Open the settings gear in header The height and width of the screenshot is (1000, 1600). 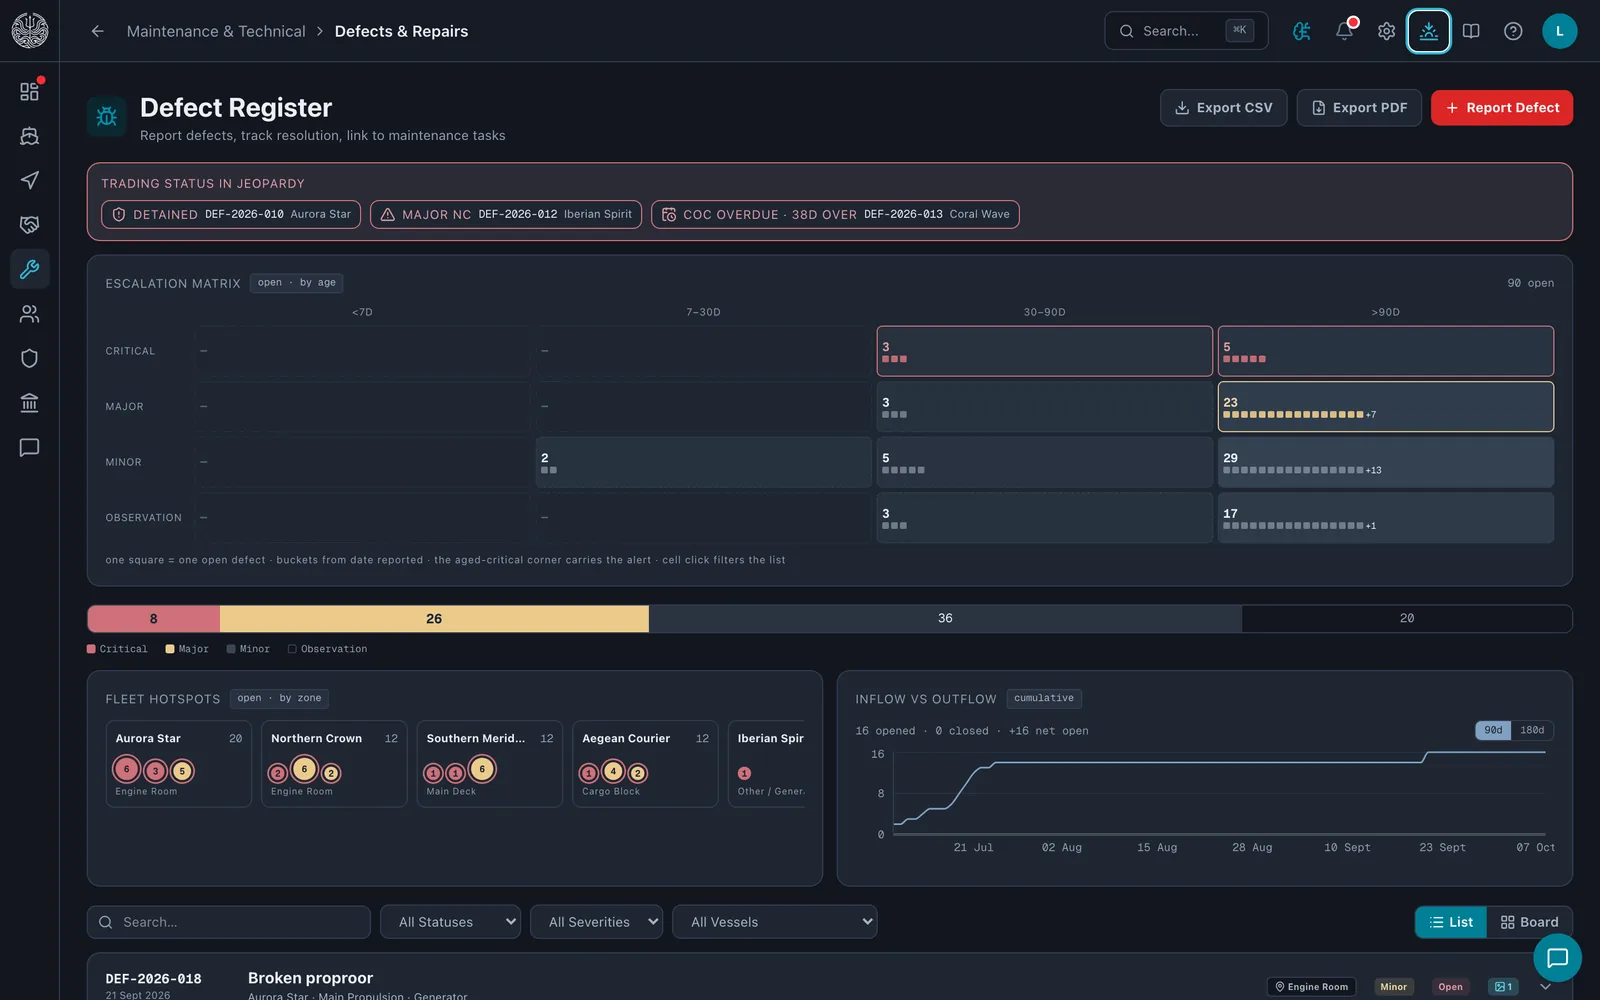tap(1386, 31)
